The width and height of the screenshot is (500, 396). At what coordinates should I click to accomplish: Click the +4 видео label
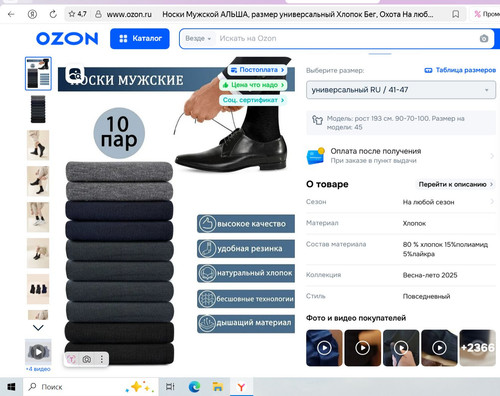(38, 369)
